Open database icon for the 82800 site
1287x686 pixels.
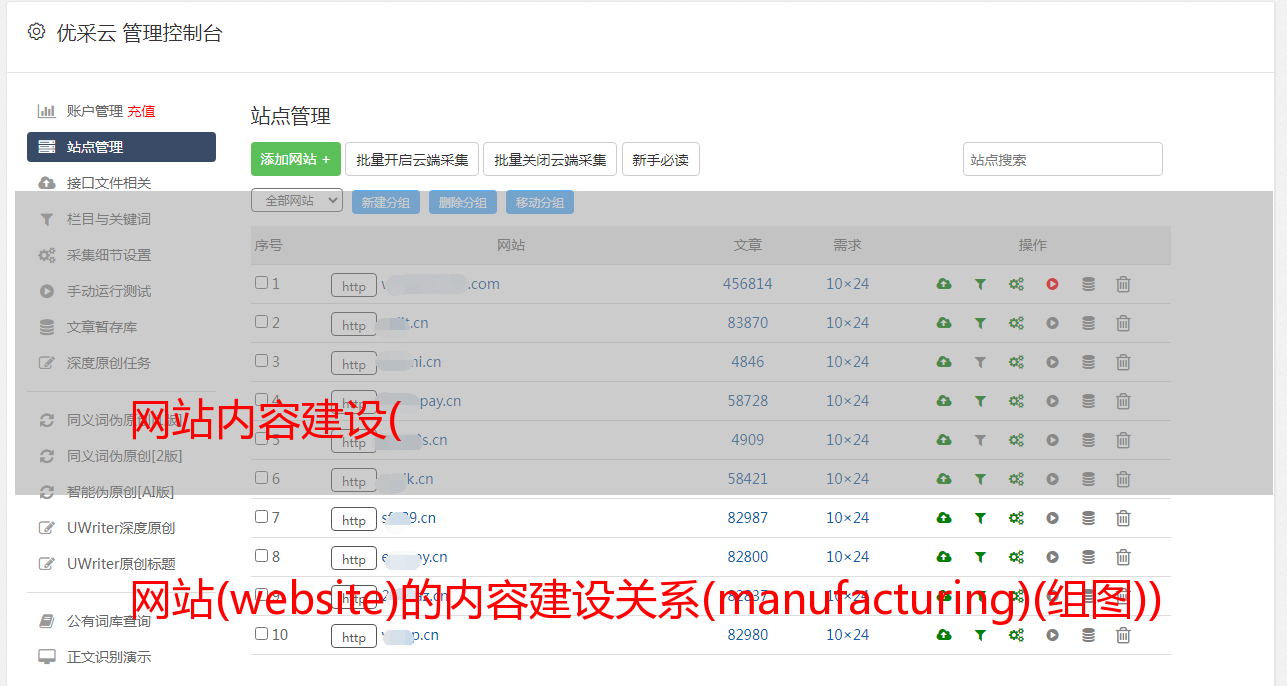point(1088,557)
